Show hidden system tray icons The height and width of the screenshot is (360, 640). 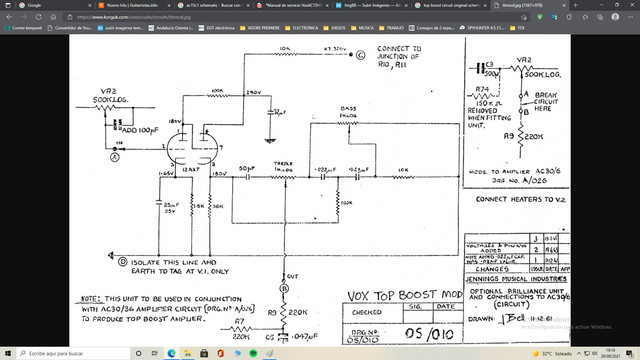(579, 353)
